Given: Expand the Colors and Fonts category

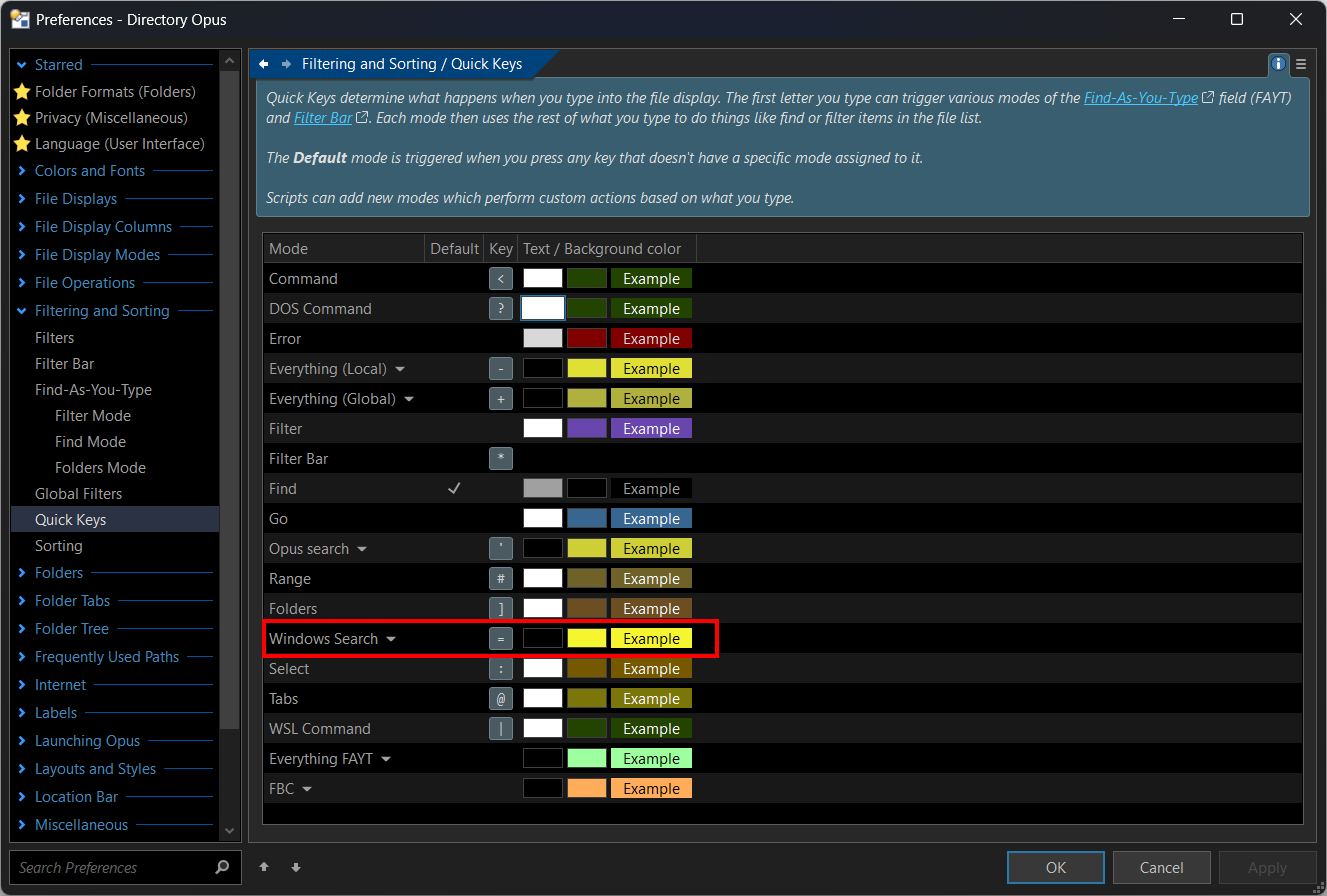Looking at the screenshot, I should pyautogui.click(x=22, y=171).
